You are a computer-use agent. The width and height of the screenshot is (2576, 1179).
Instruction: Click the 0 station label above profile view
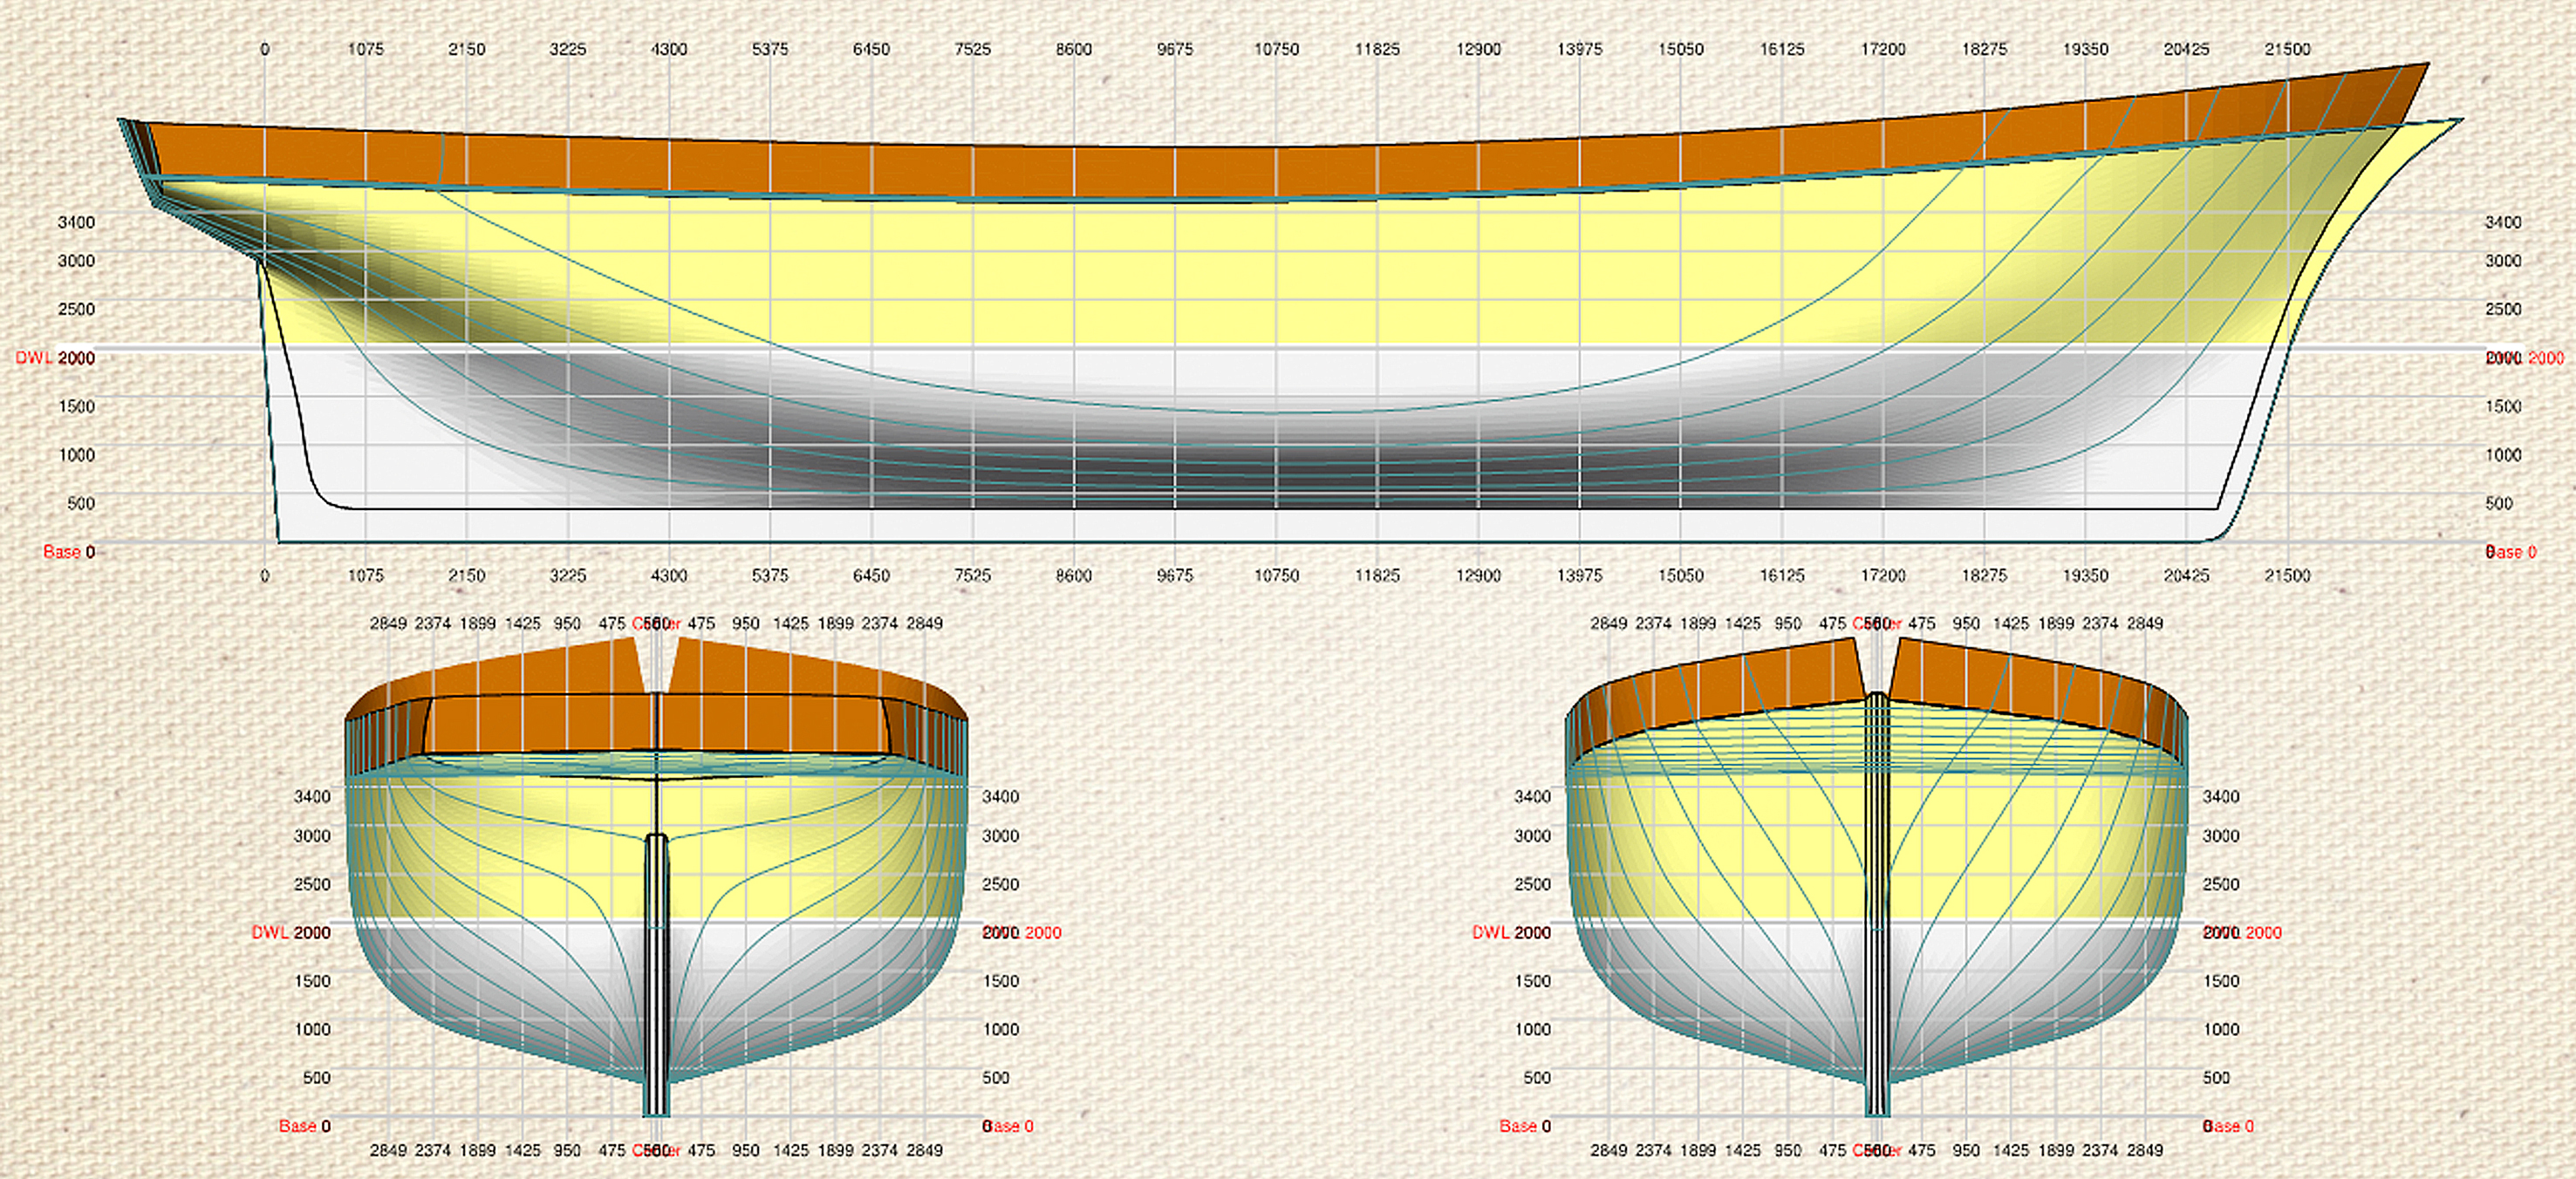264,49
